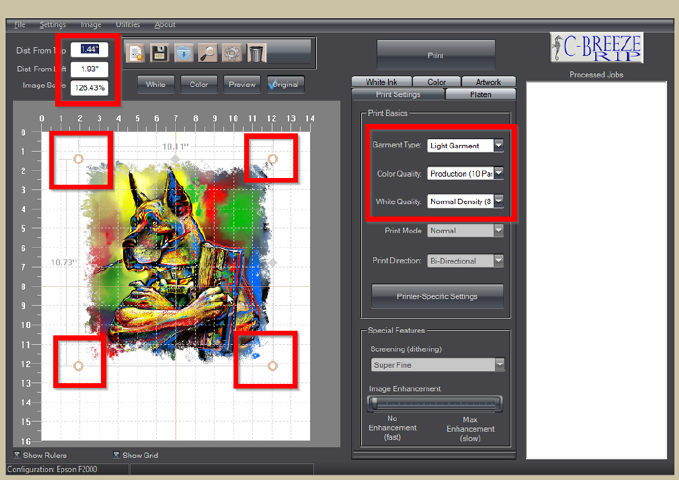
Task: Click the Preview view button
Action: (242, 84)
